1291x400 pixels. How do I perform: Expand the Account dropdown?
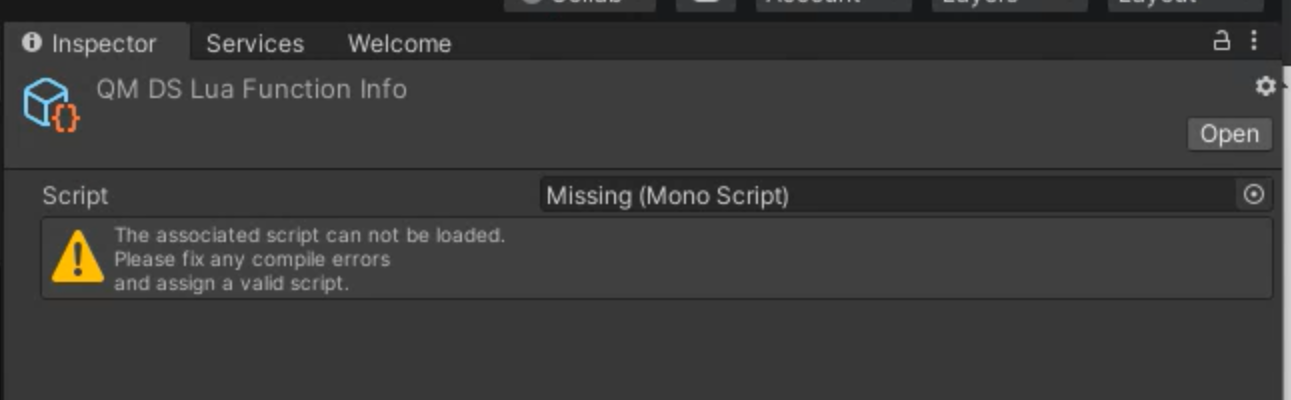834,4
